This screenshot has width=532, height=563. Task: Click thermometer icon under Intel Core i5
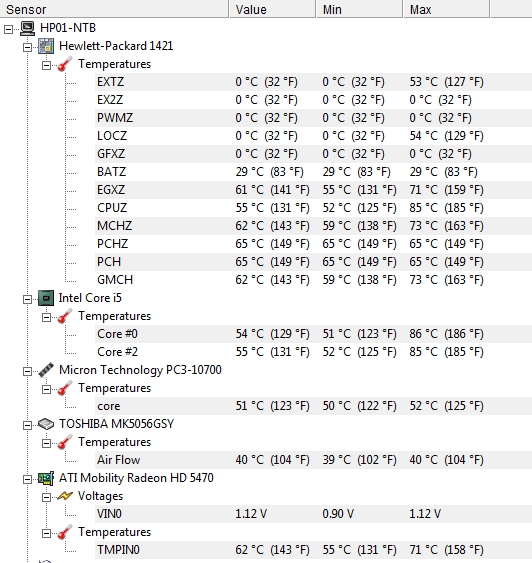pyautogui.click(x=65, y=316)
